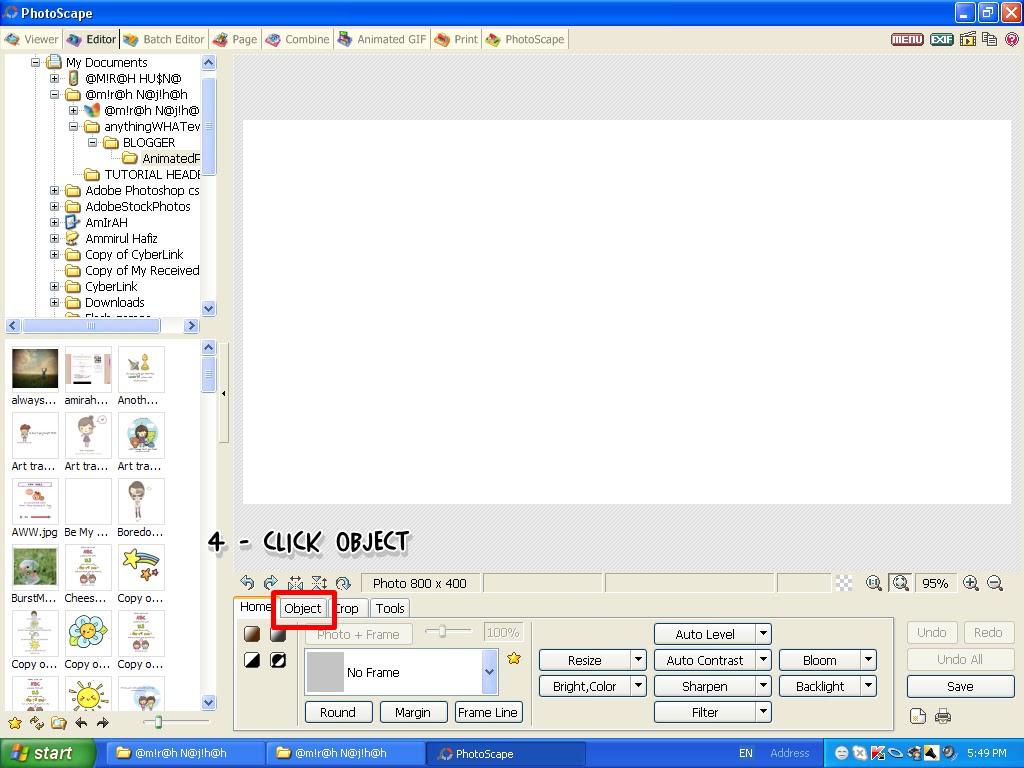Screen dimensions: 1024x768
Task: Open the Auto Level dropdown arrow
Action: [x=763, y=634]
